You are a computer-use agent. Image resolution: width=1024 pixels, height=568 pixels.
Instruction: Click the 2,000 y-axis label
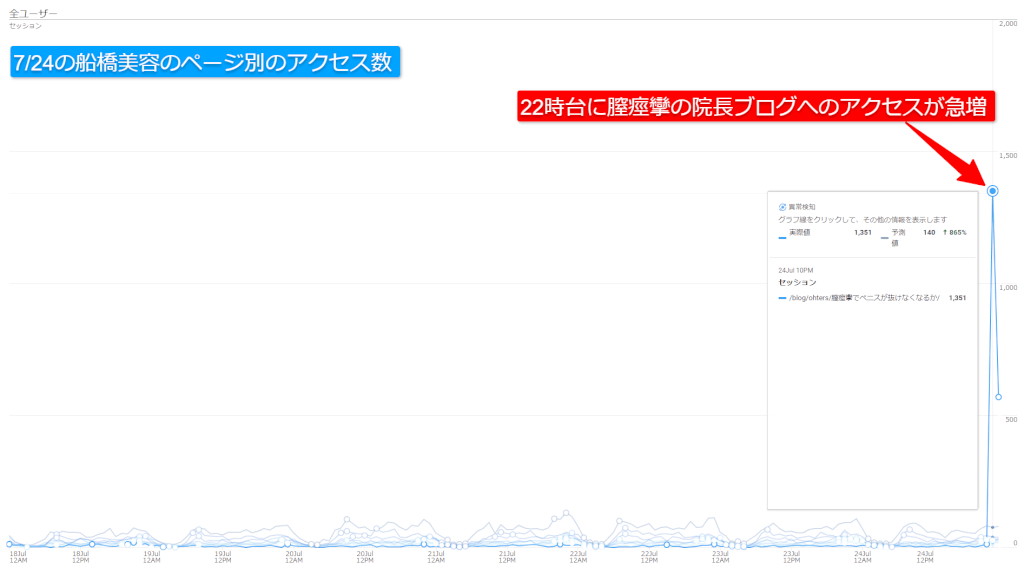point(1008,24)
